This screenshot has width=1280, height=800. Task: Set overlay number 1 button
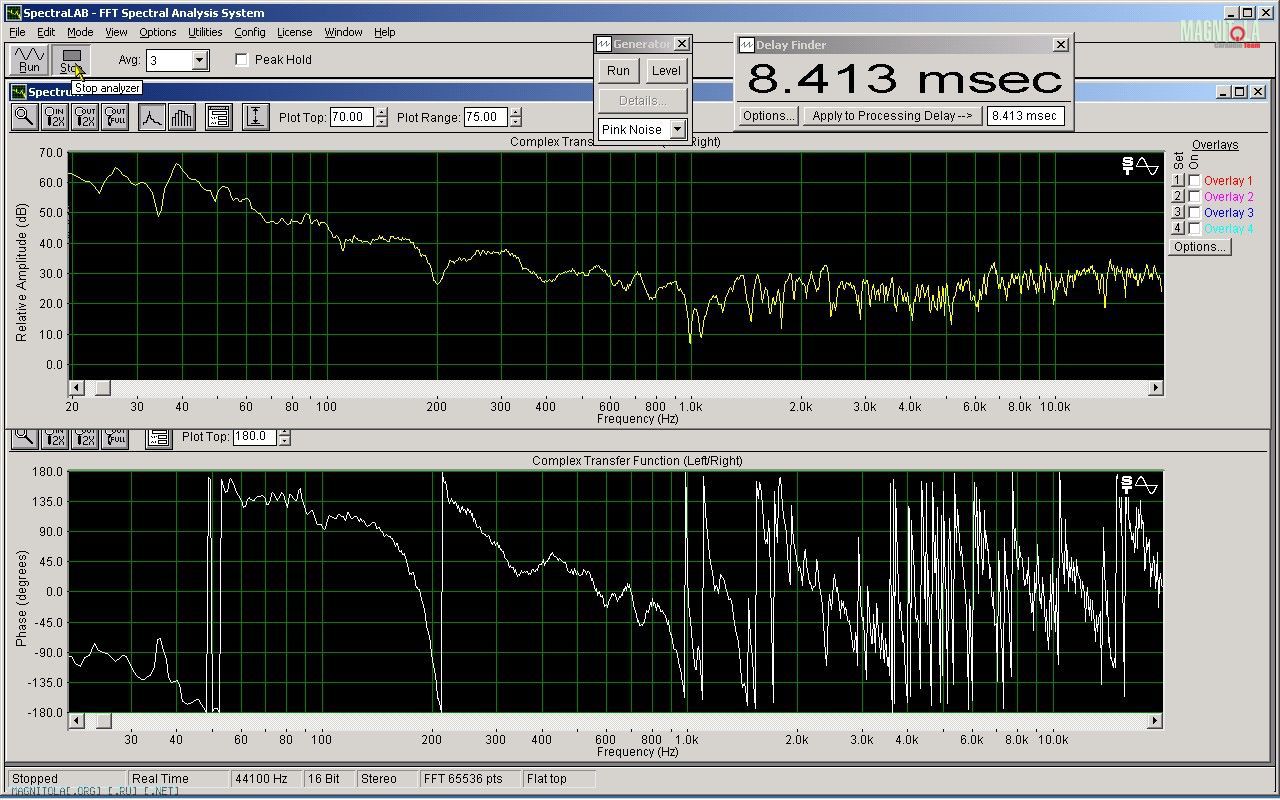1178,181
